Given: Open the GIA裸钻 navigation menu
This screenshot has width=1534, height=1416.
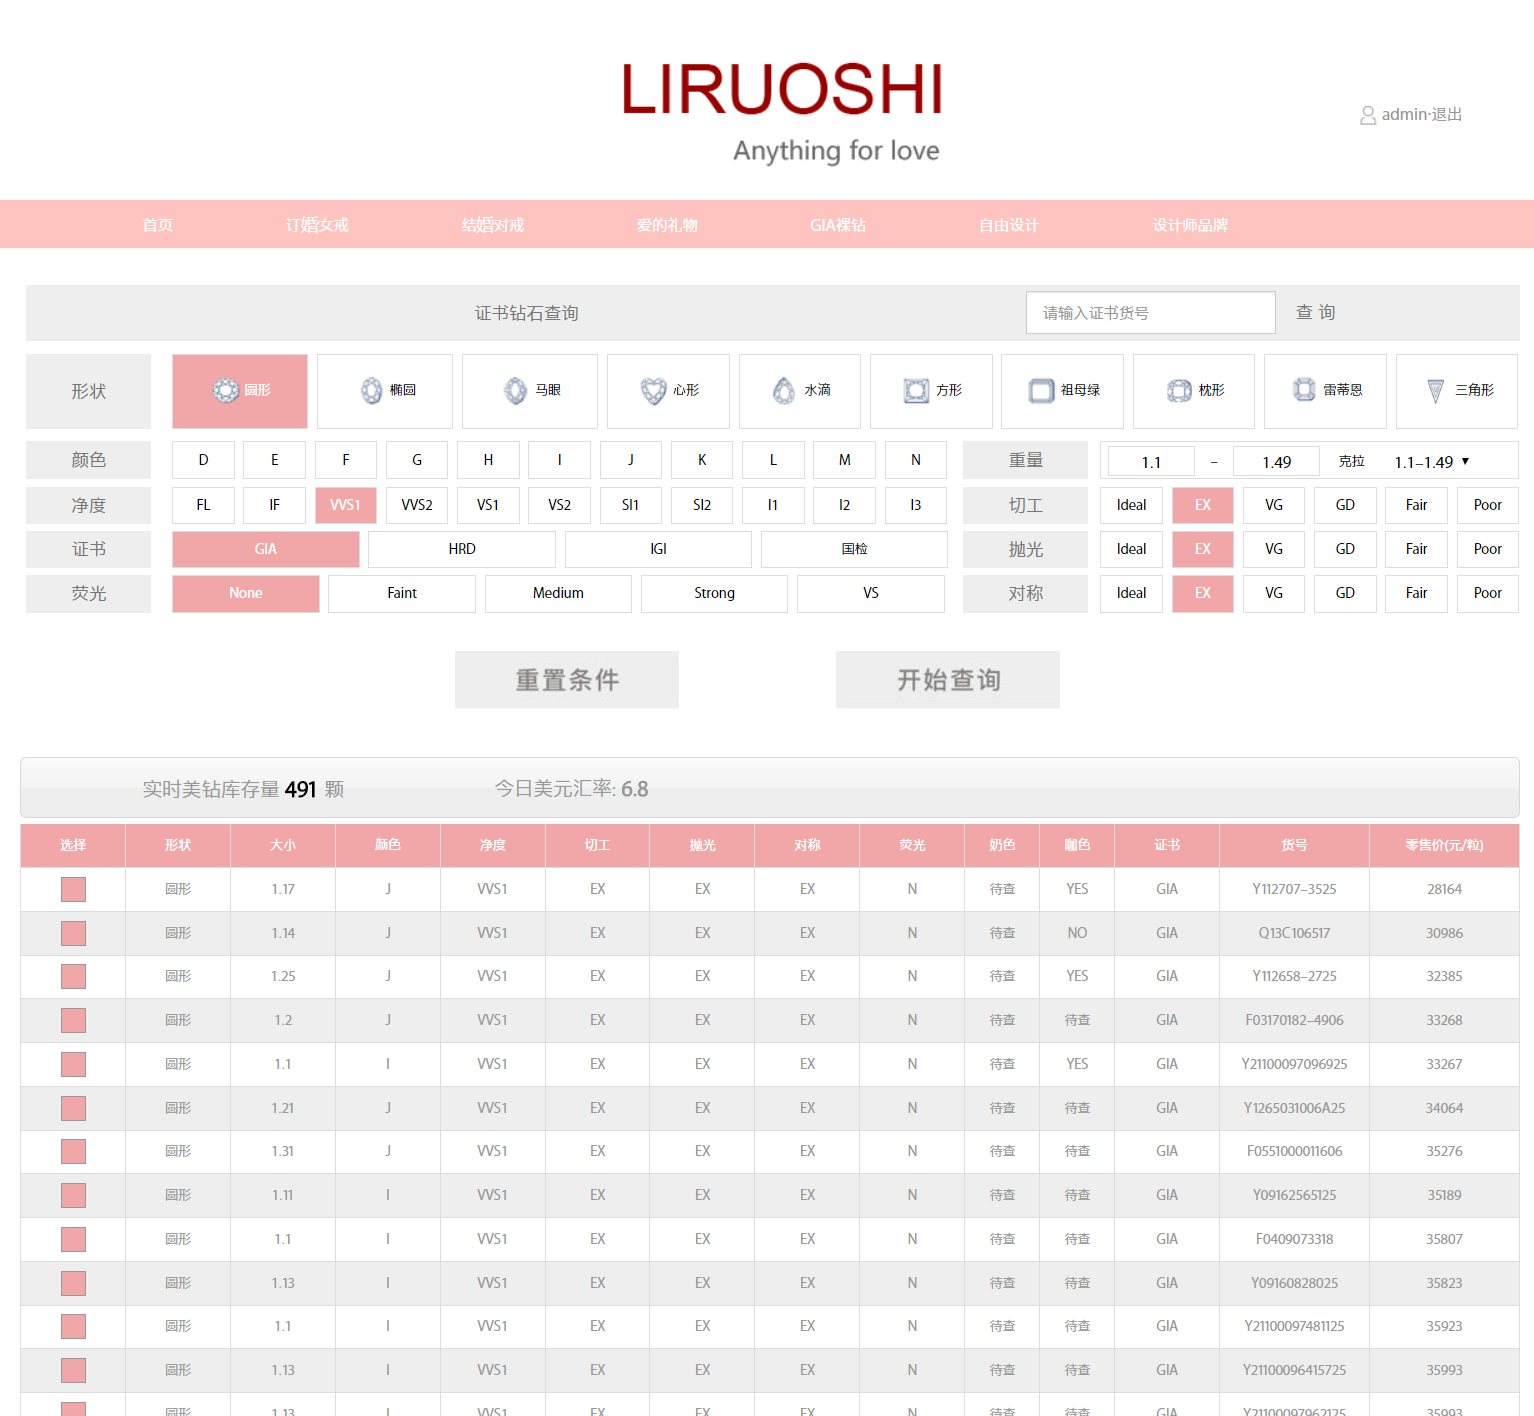Looking at the screenshot, I should (x=838, y=225).
